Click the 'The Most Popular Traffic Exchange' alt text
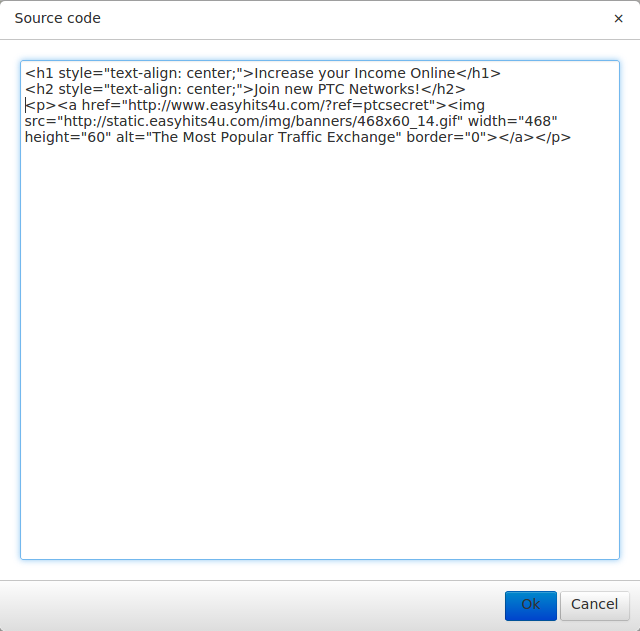 [x=271, y=137]
